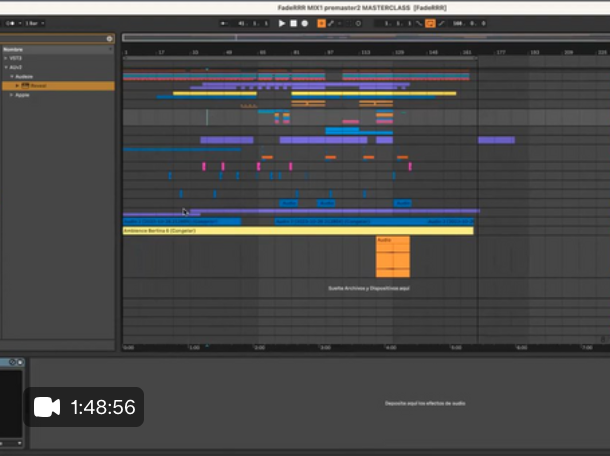Open the dropdown arrow at the device panel bottom
Screen dimensions: 610x456
coord(19,443)
